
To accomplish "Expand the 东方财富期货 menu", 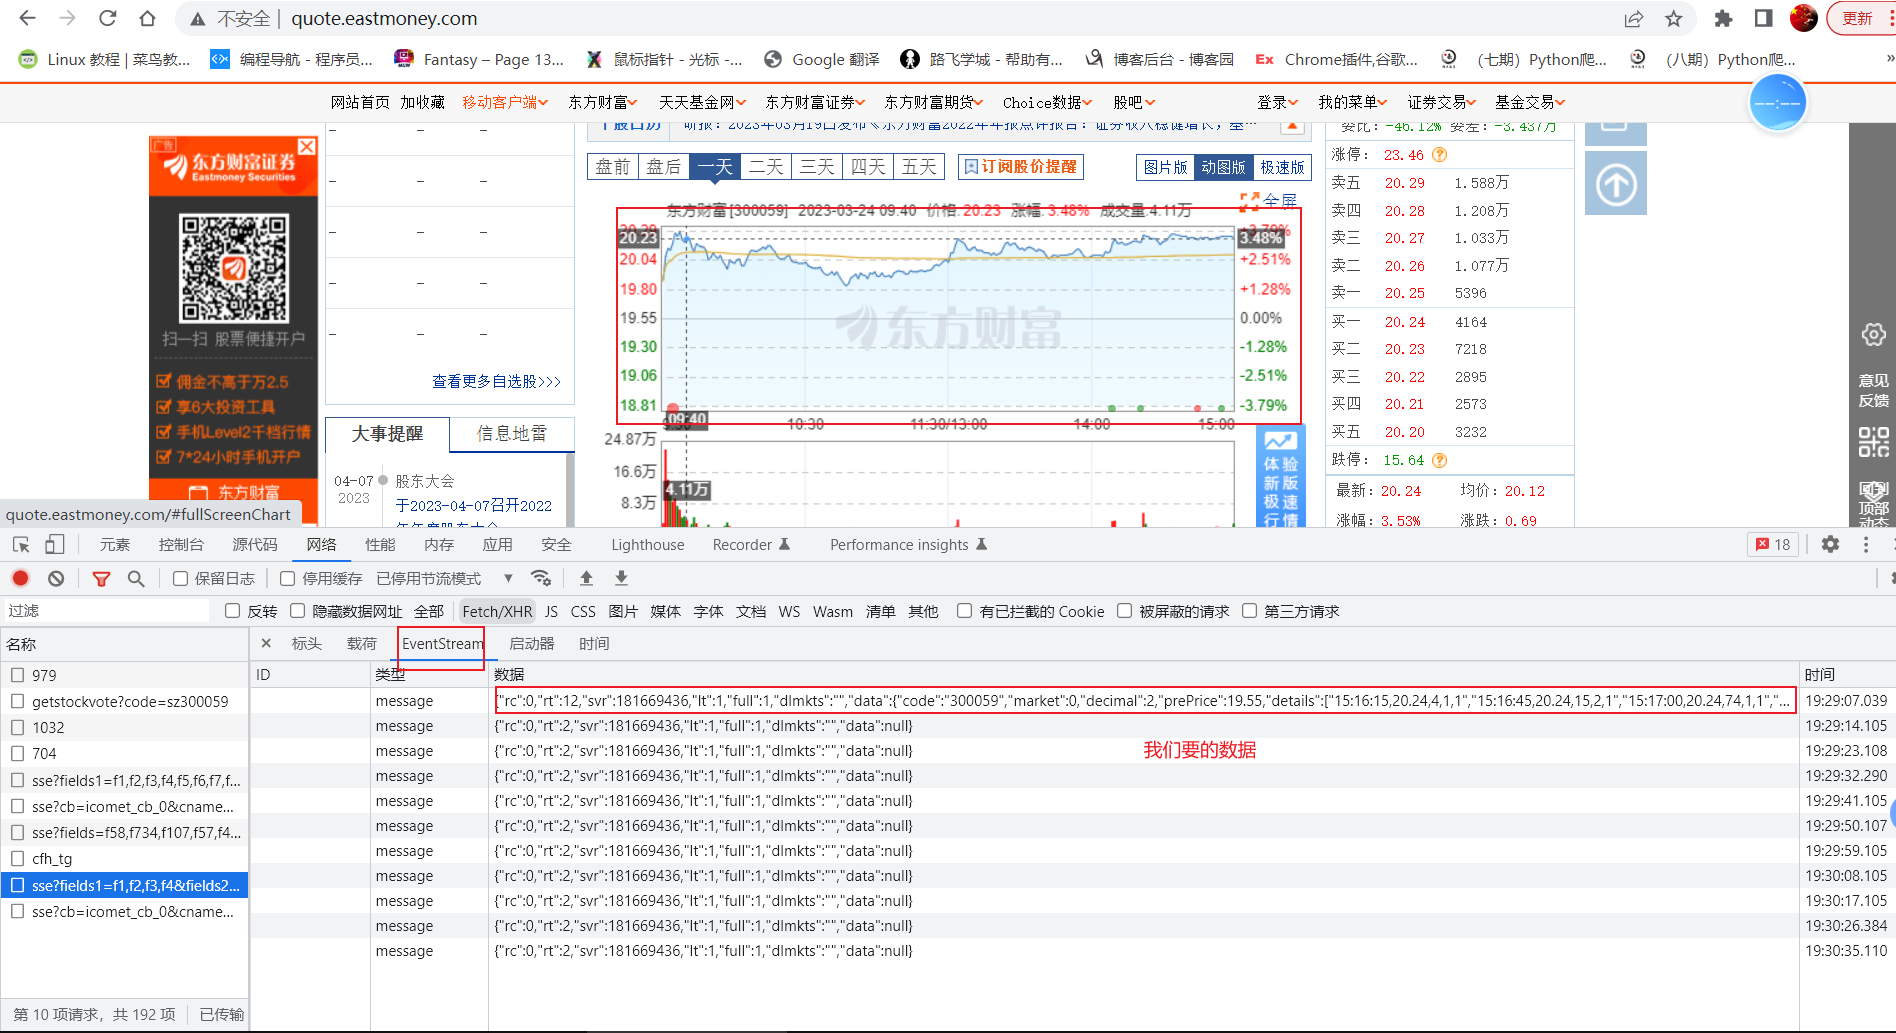I will (x=934, y=102).
